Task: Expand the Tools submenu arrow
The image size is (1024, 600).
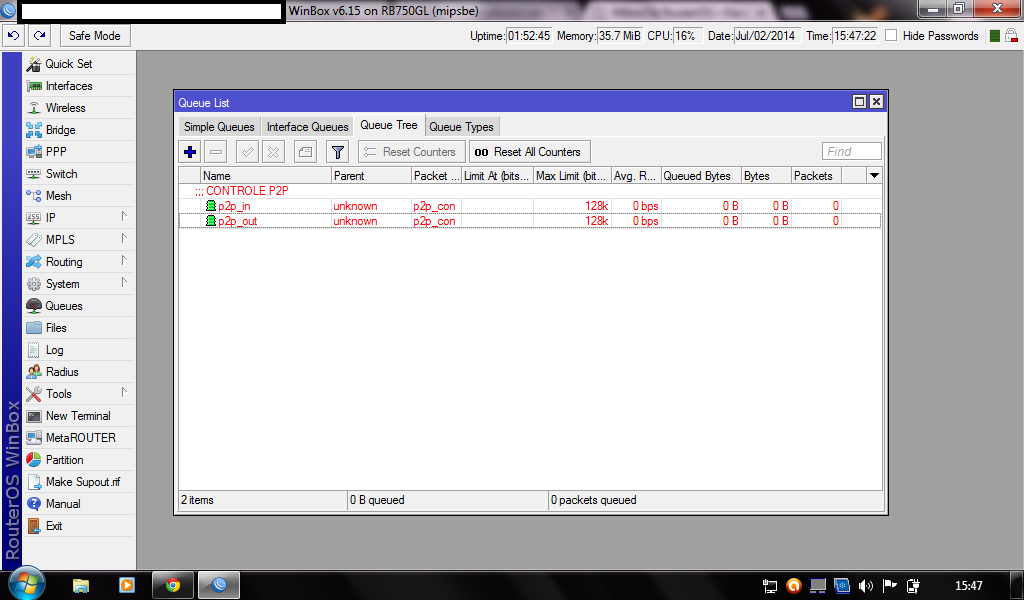Action: (x=124, y=392)
